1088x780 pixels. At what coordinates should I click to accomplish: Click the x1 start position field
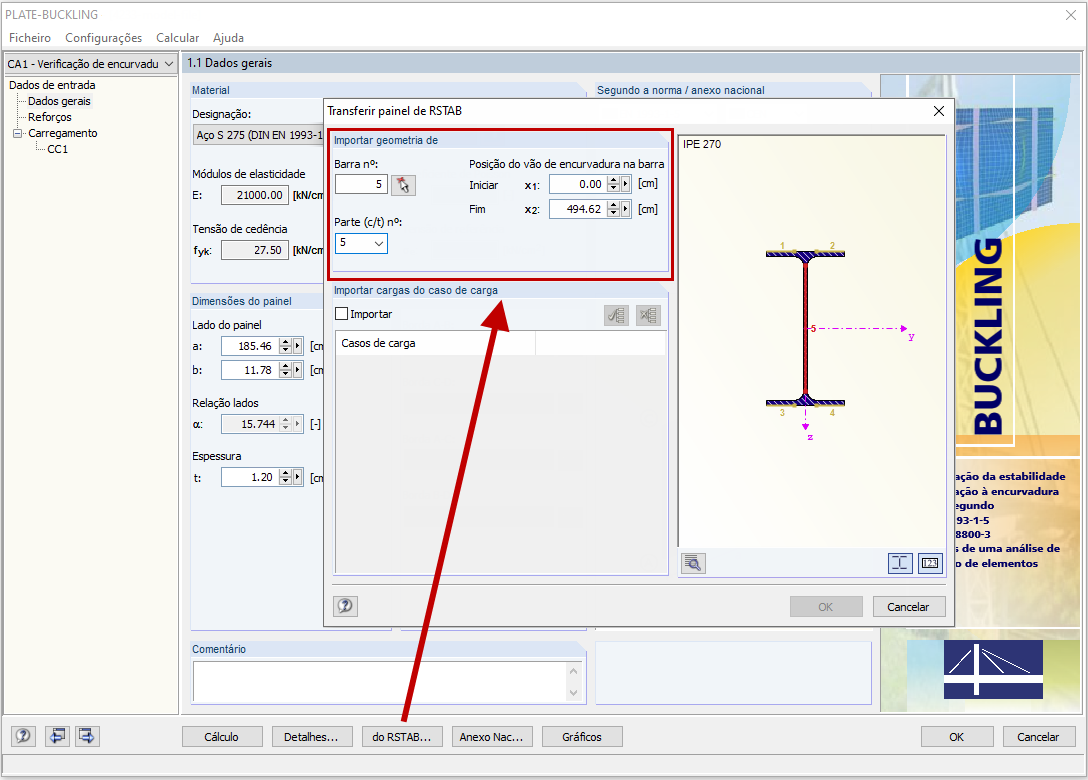[578, 184]
